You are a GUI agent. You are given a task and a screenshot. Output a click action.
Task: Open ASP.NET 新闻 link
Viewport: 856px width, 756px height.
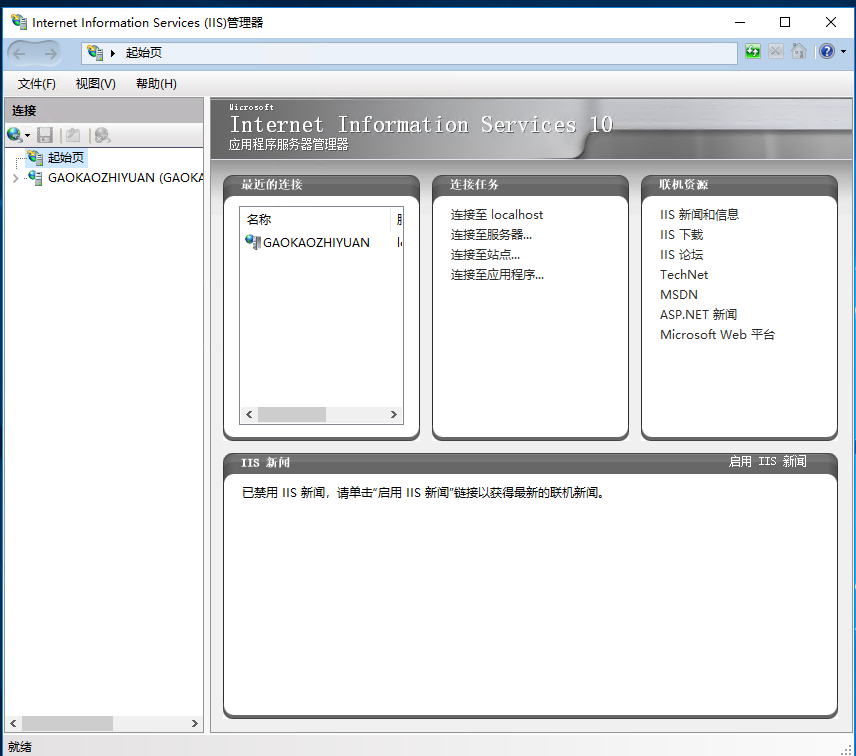(698, 314)
